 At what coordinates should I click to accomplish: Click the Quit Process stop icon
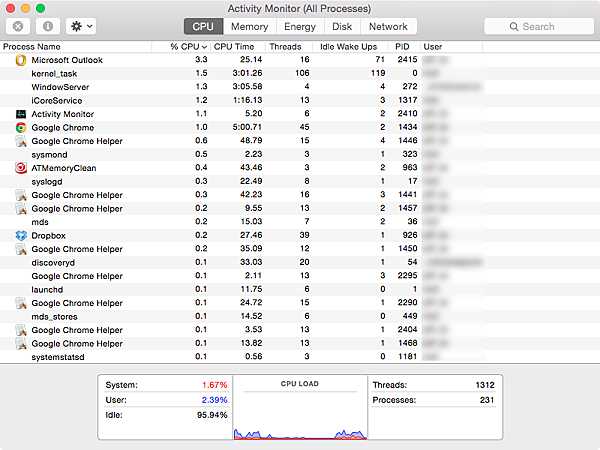(18, 26)
